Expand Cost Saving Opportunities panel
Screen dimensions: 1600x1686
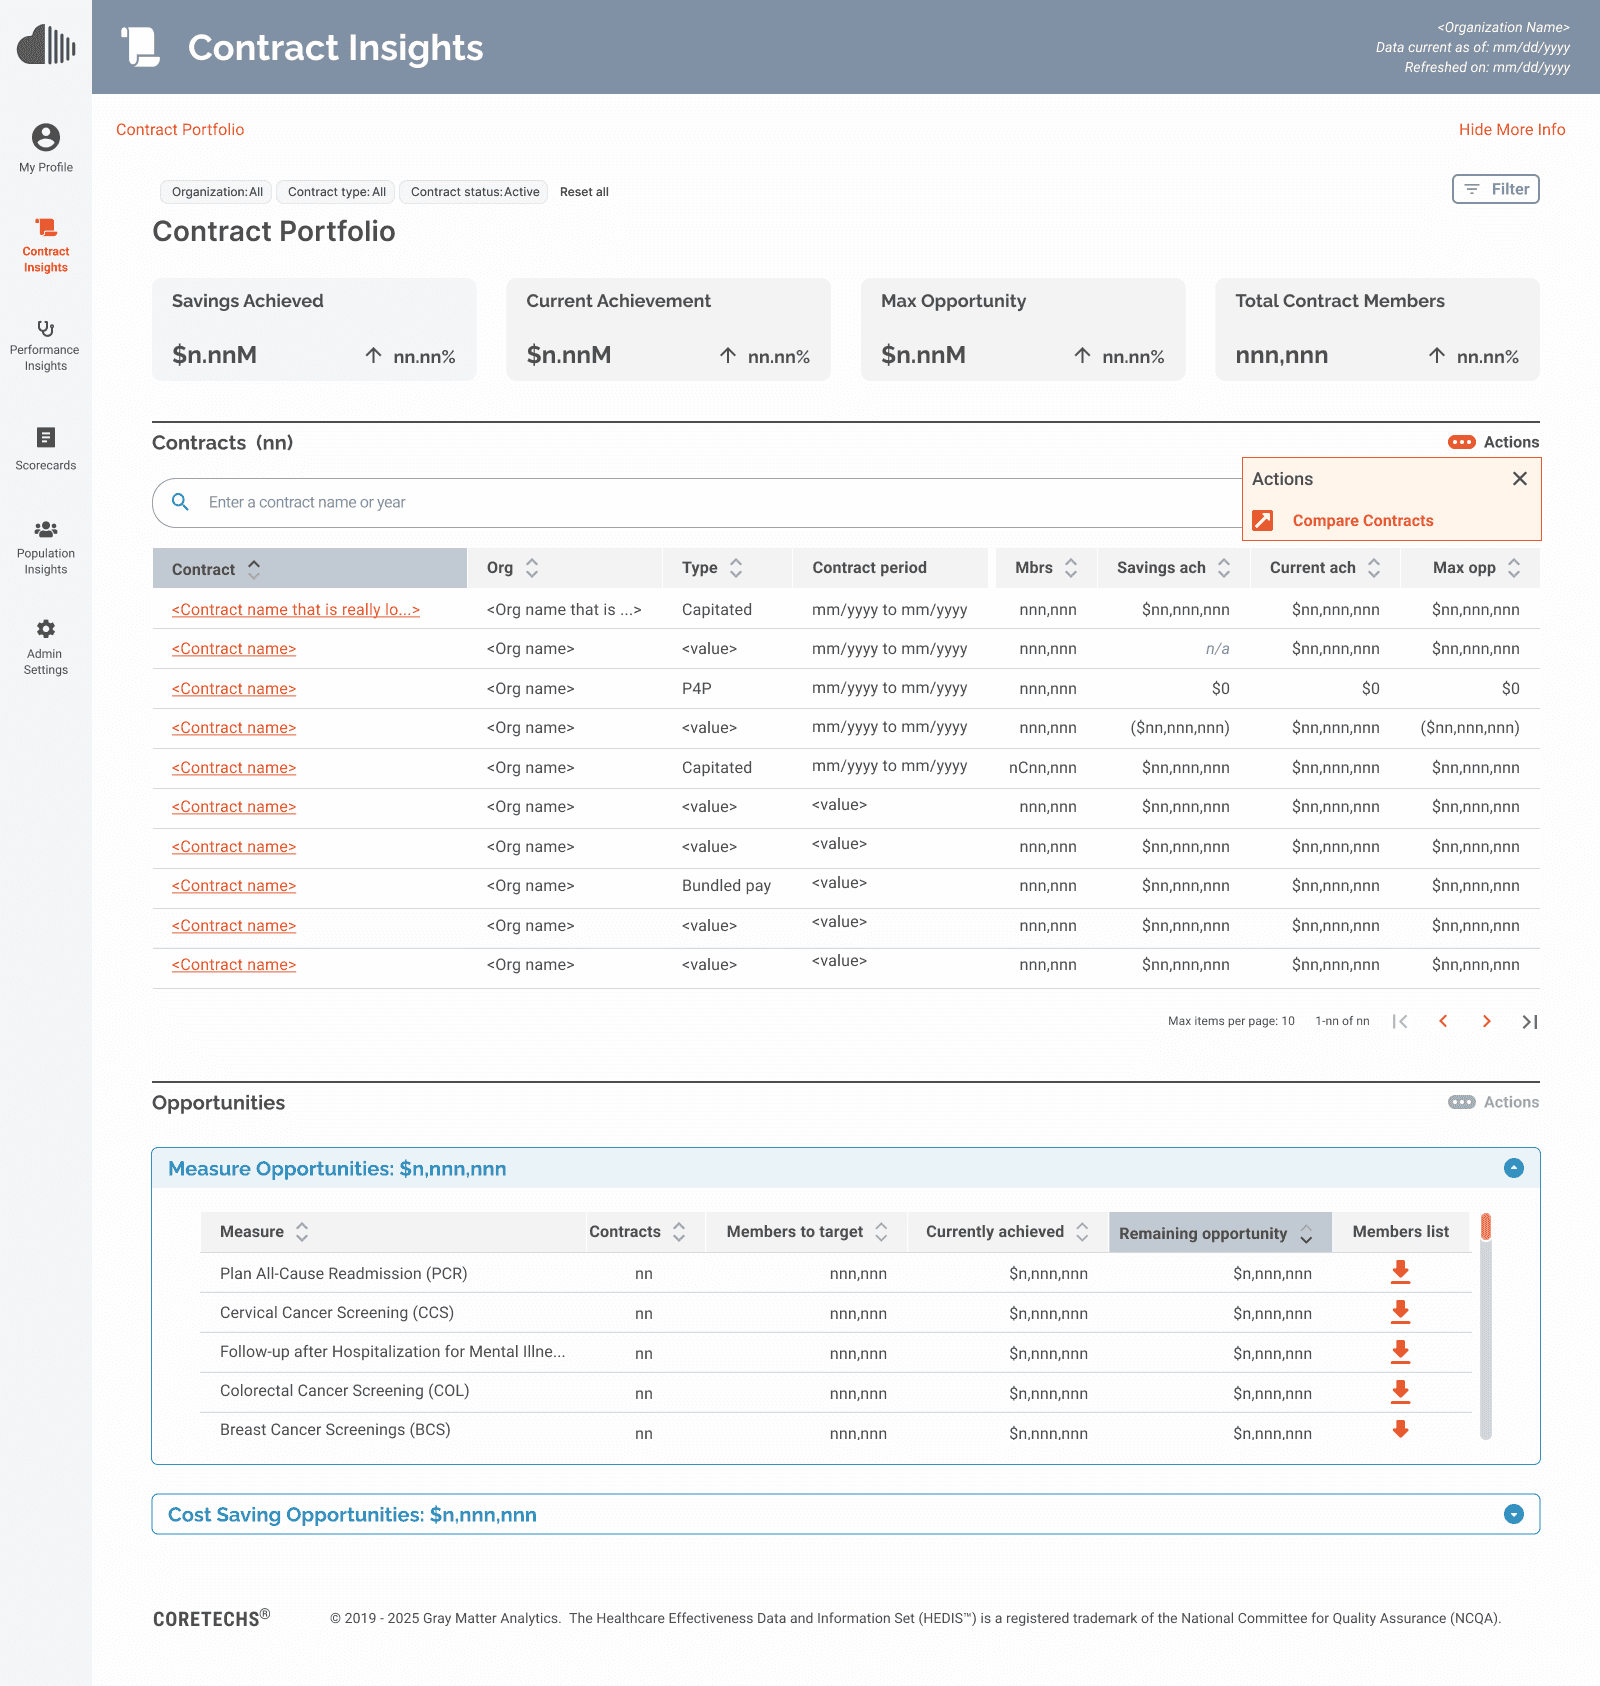coord(1514,1514)
